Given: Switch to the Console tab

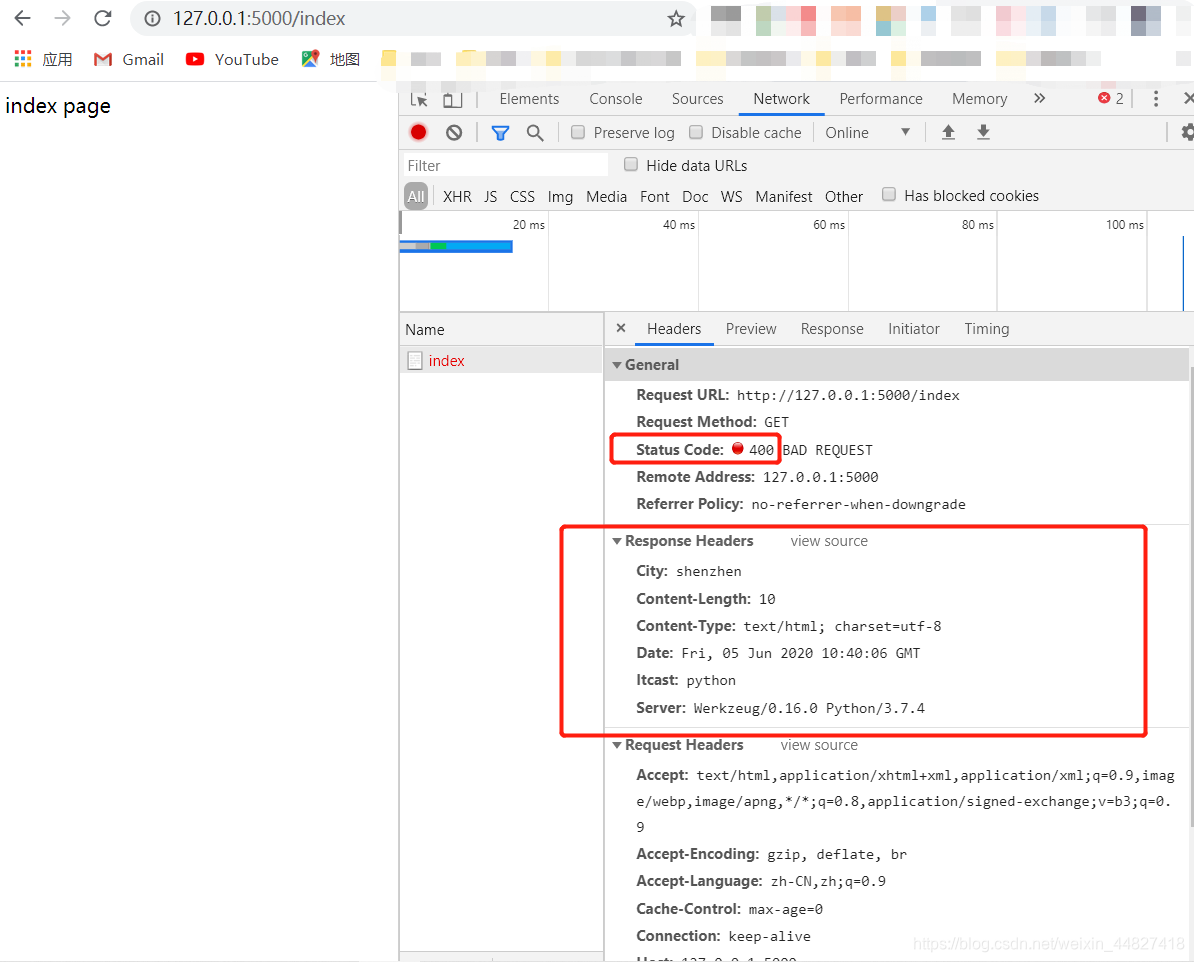Looking at the screenshot, I should 615,99.
